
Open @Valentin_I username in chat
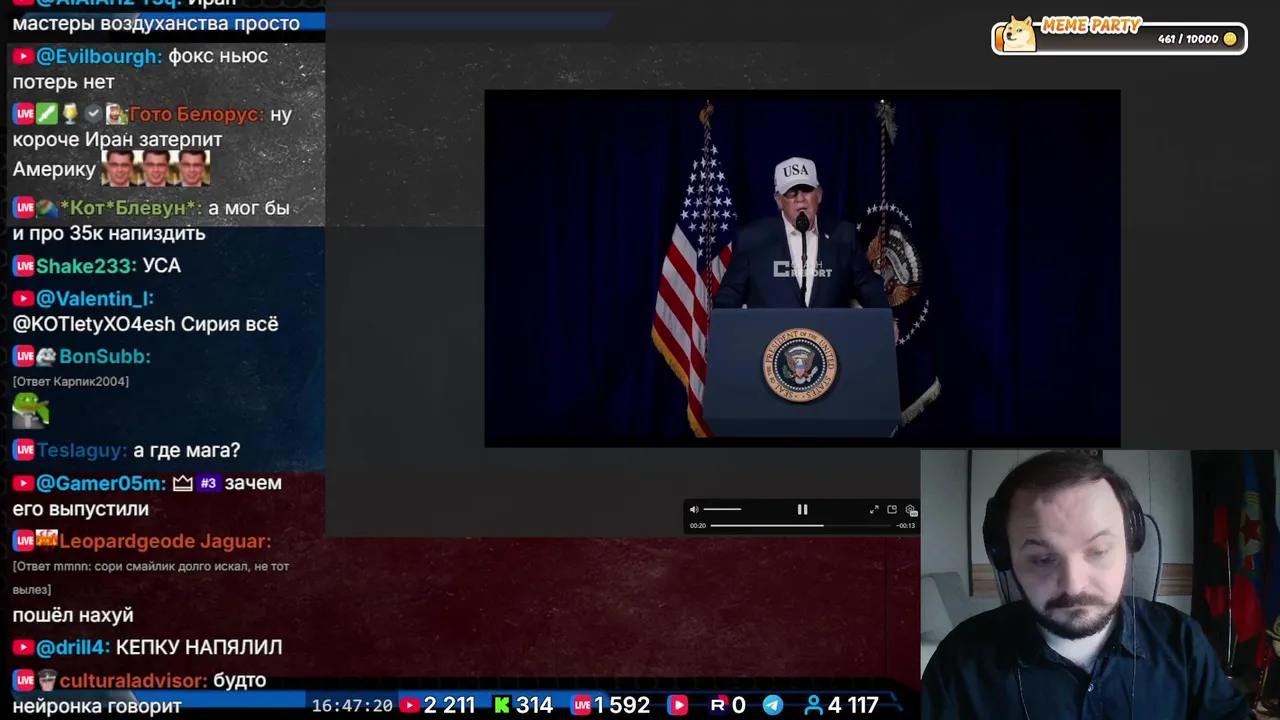[x=95, y=299]
